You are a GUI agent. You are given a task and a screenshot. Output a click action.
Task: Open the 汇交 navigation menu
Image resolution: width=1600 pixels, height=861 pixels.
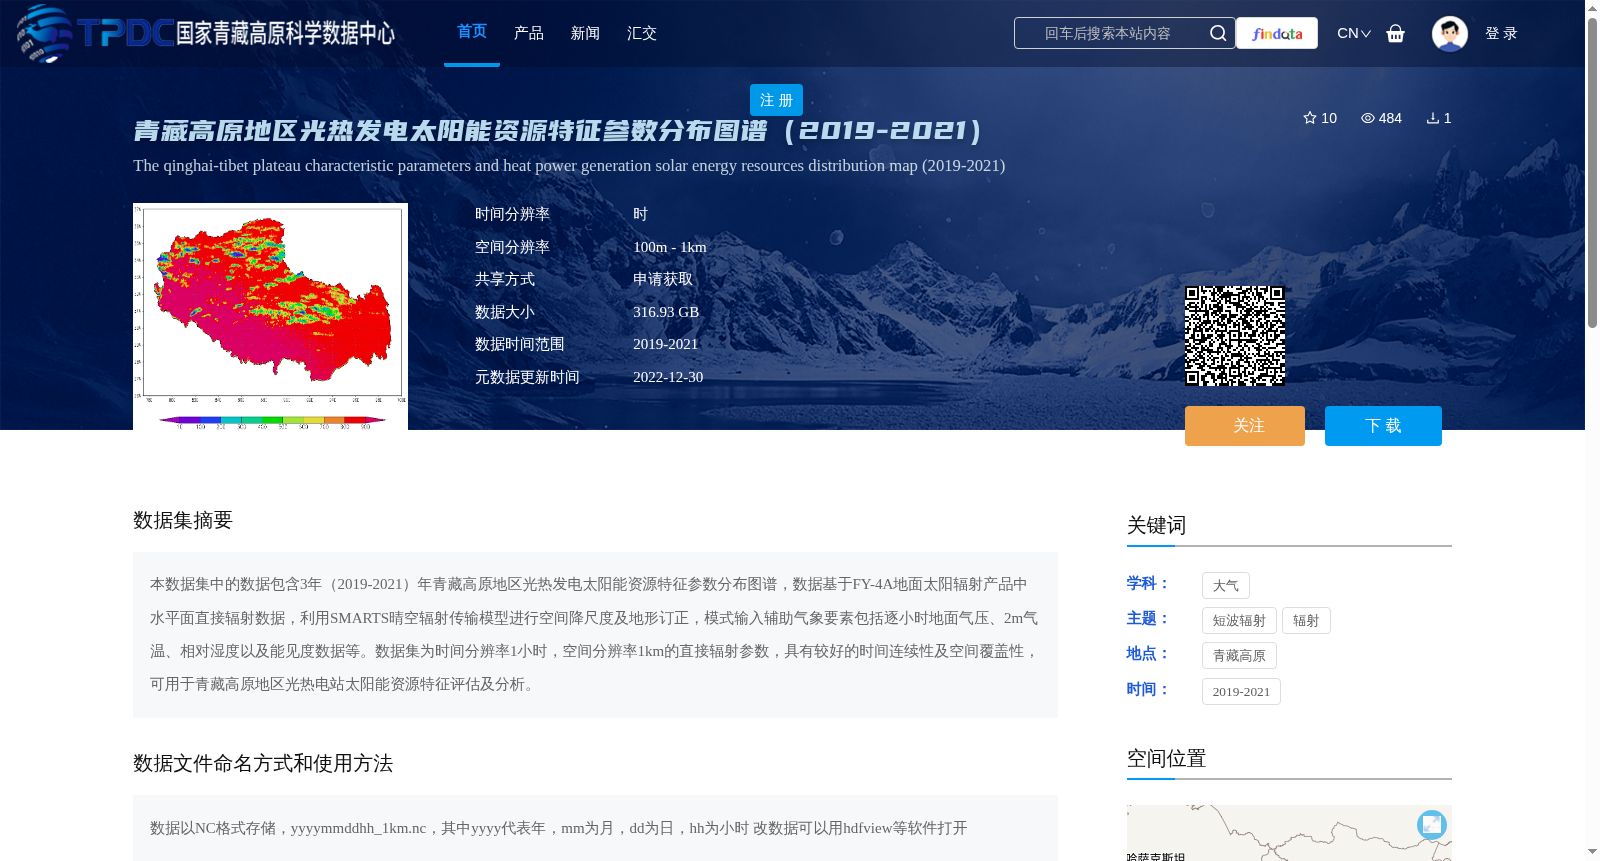(642, 33)
